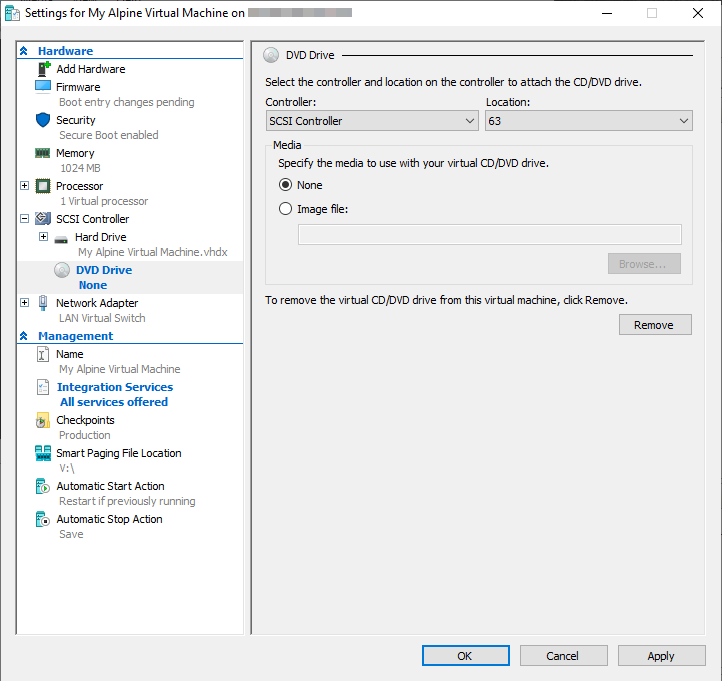Click the Remove button
722x681 pixels.
pos(655,325)
